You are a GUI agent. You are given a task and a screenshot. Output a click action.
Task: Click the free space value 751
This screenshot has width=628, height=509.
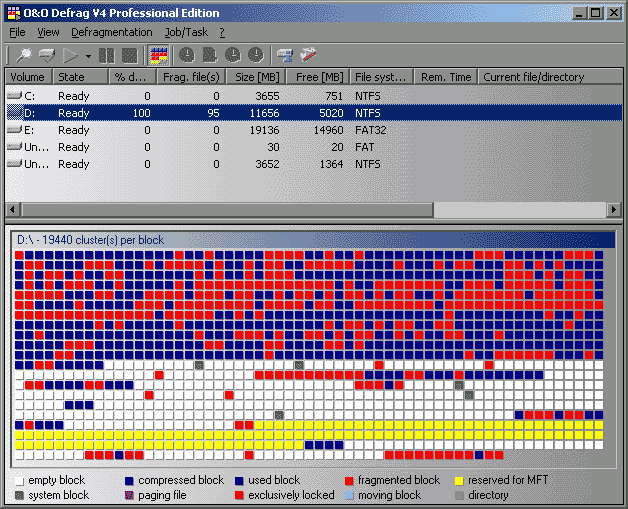[334, 96]
